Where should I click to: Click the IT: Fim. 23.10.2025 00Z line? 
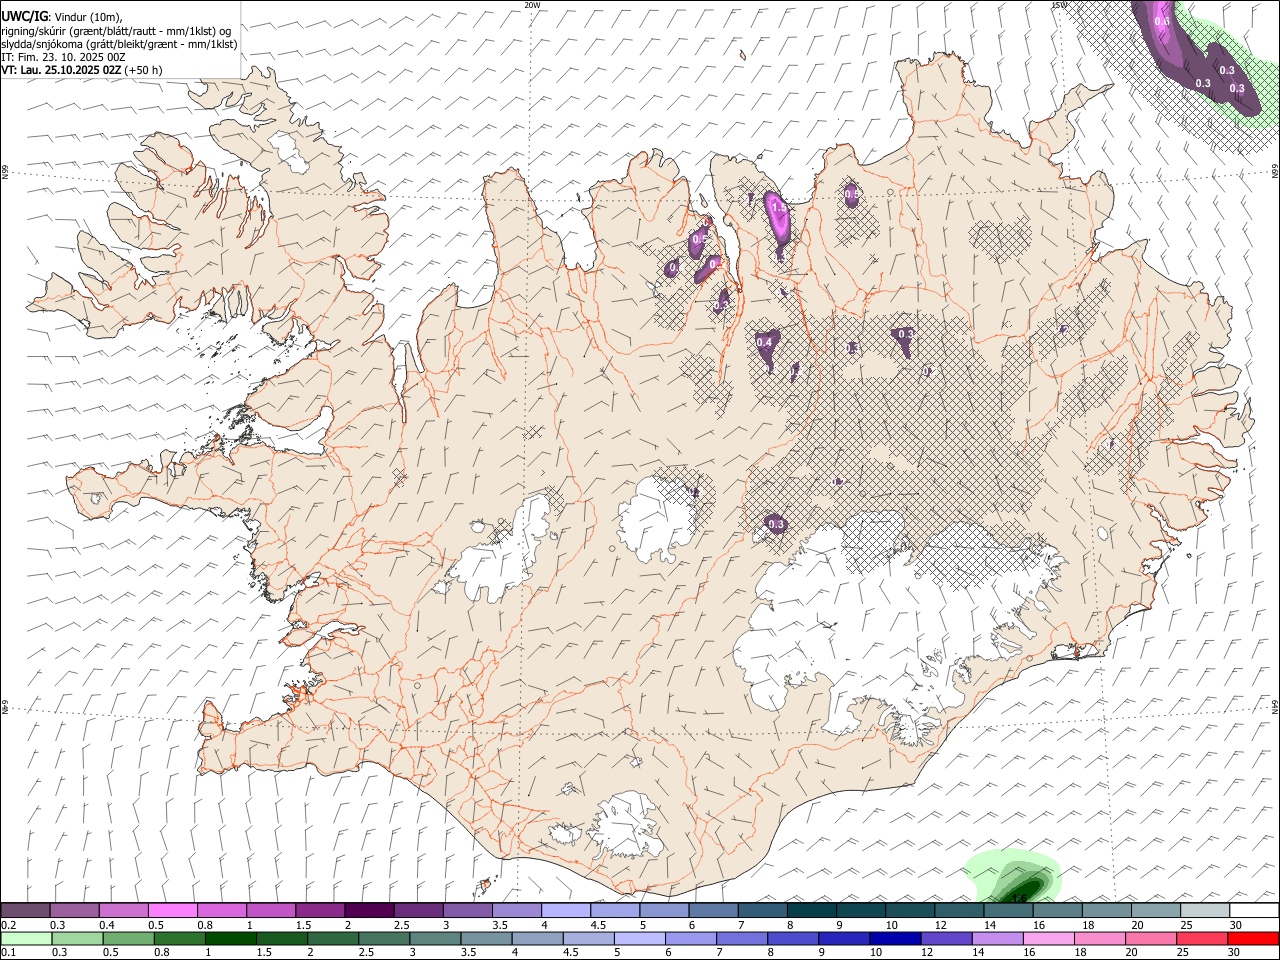point(63,57)
